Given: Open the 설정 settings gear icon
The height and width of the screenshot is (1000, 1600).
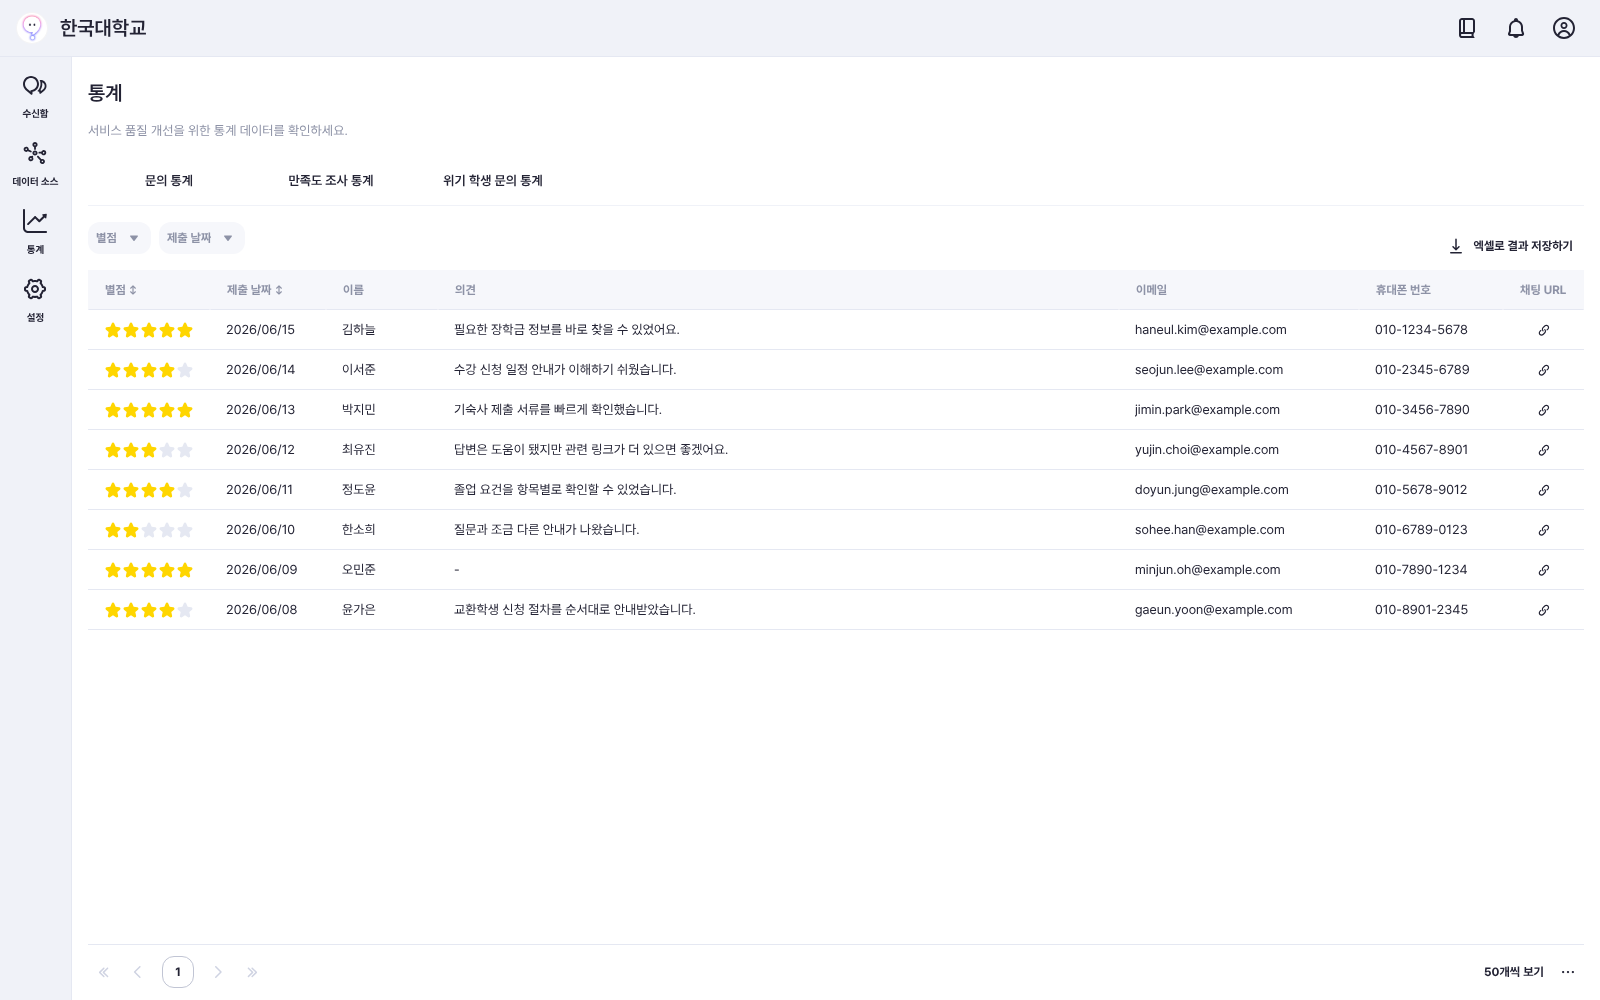Looking at the screenshot, I should pos(35,289).
